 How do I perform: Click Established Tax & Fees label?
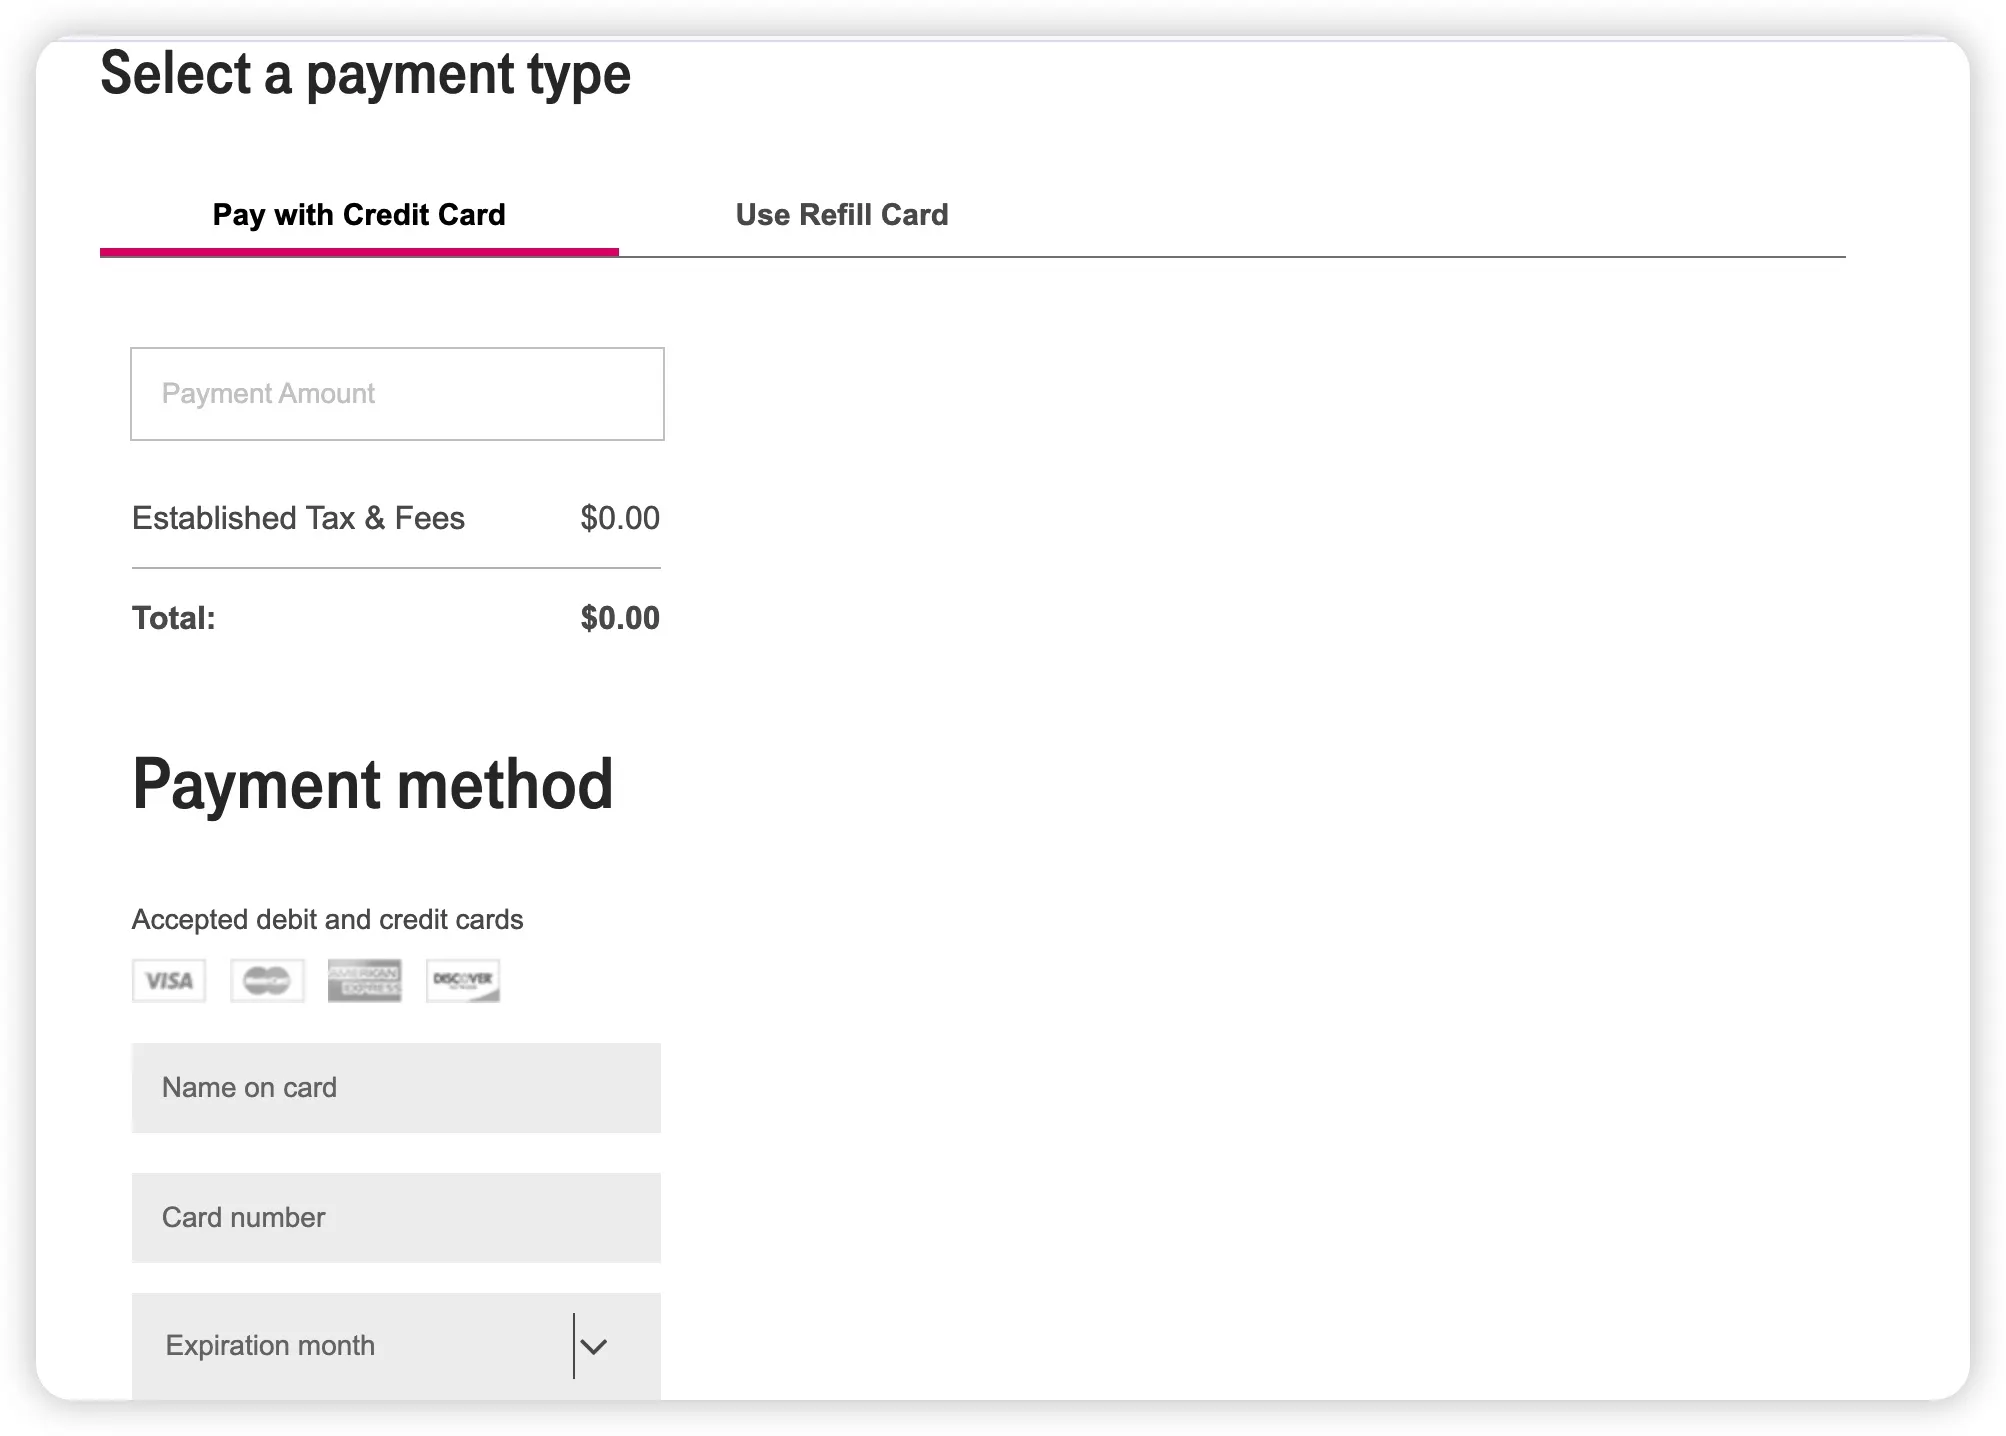tap(298, 518)
